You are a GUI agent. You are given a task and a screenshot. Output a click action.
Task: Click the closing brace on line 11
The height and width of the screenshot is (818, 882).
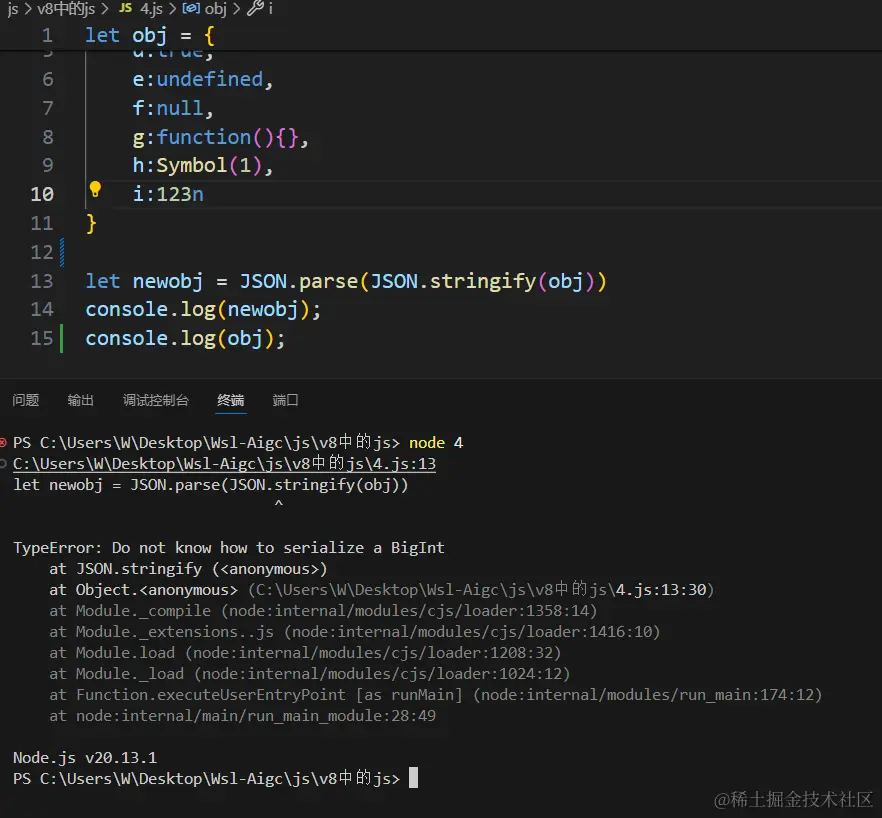tap(91, 223)
